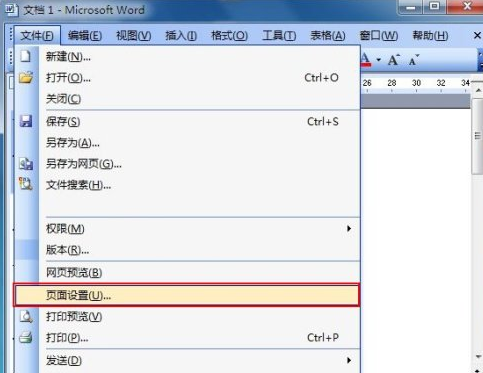Click the vertical scrollbar down arrow
Viewport: 483px width, 373px height.
478,357
